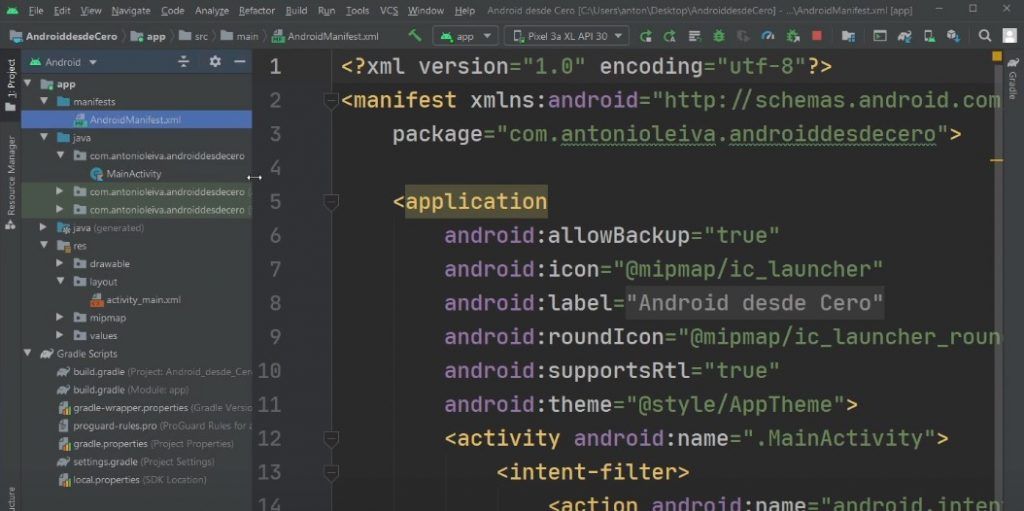Open the Analyze menu
The width and height of the screenshot is (1024, 511).
pos(212,10)
